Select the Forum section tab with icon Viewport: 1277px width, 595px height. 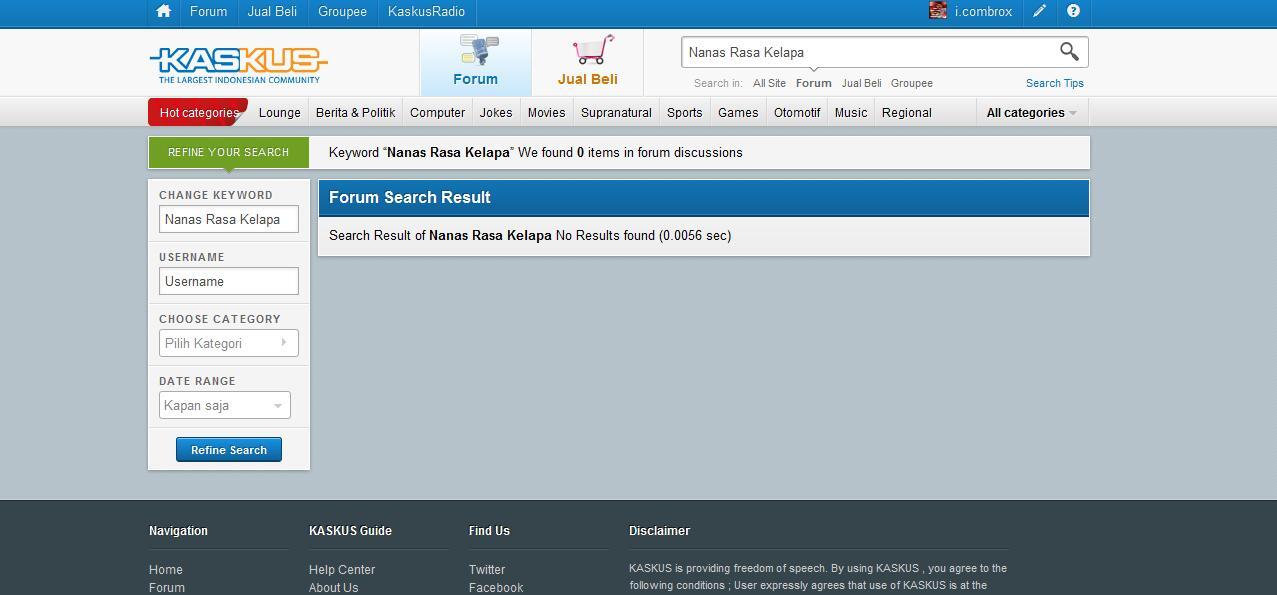coord(475,62)
